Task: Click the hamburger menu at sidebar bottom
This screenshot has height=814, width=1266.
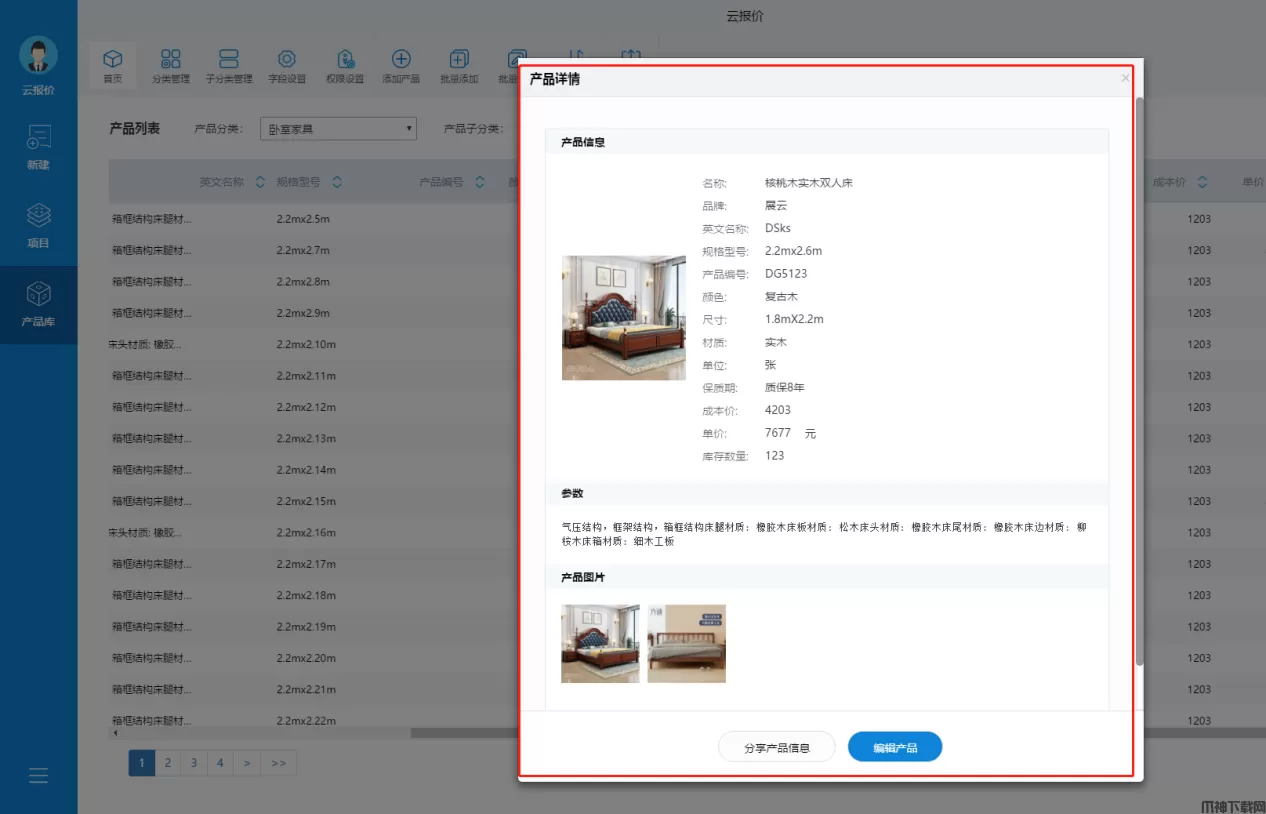Action: pyautogui.click(x=38, y=776)
